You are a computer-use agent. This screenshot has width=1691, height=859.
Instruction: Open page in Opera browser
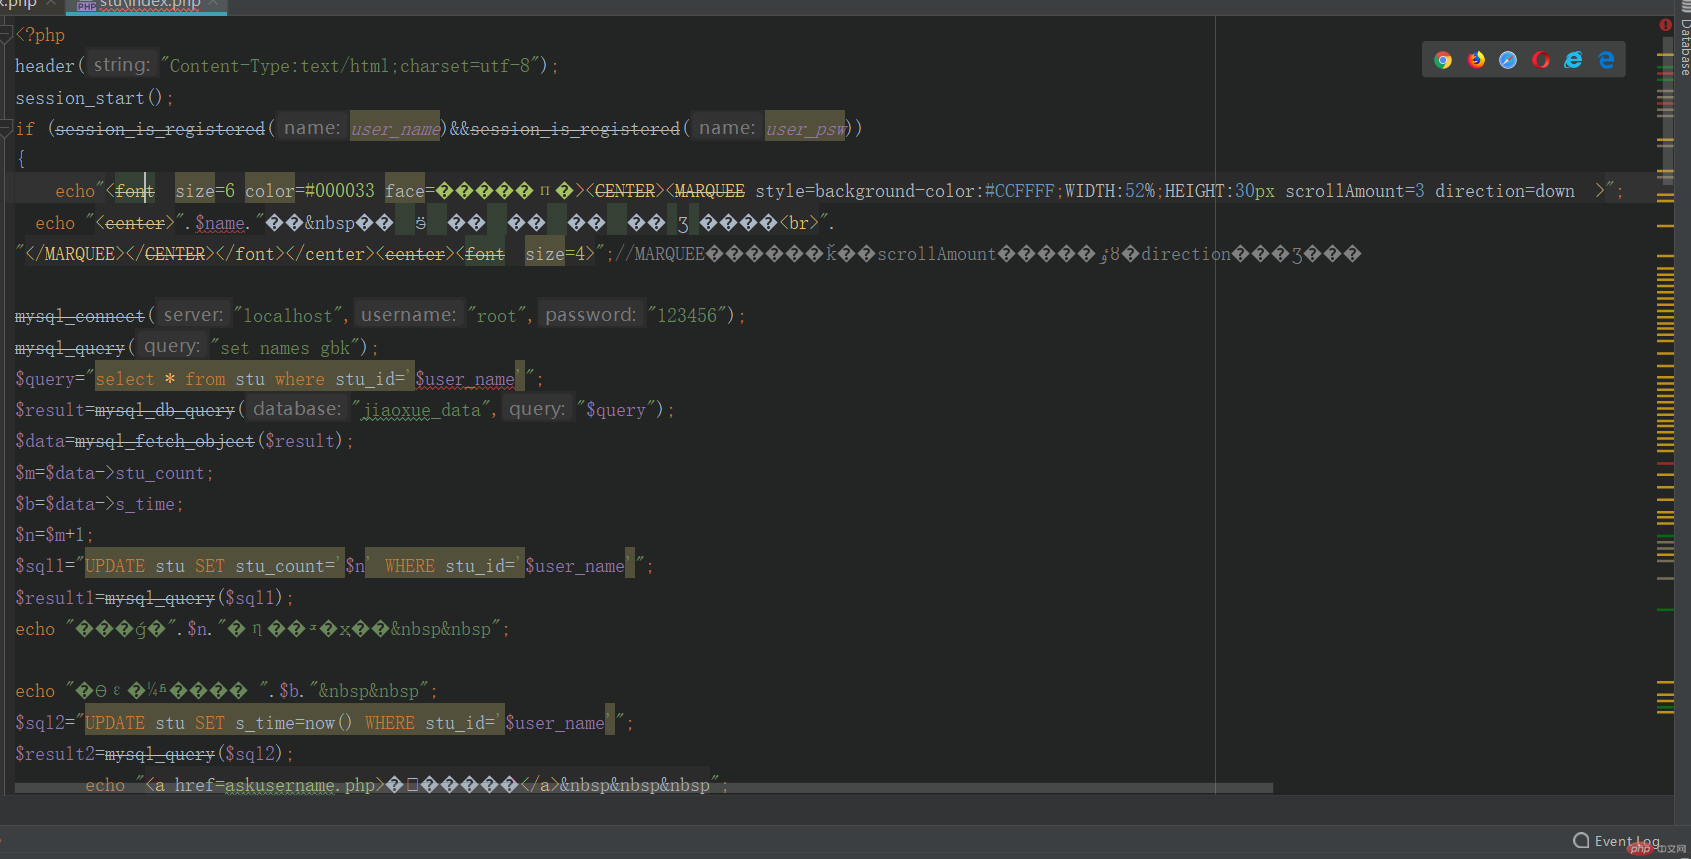tap(1541, 60)
